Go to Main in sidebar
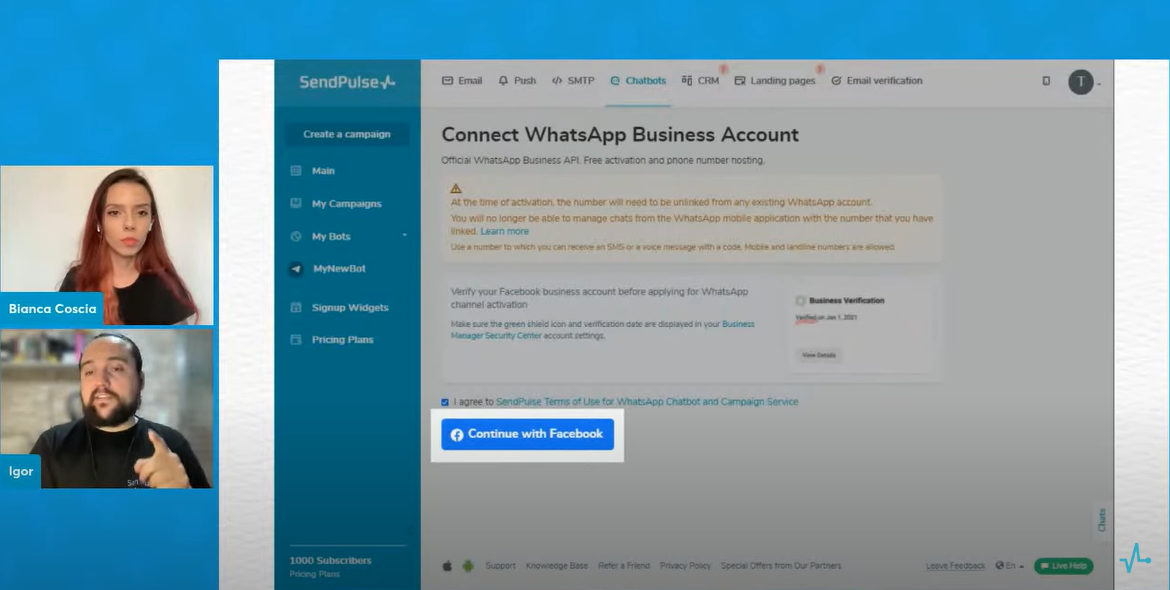The height and width of the screenshot is (590, 1170). click(323, 171)
